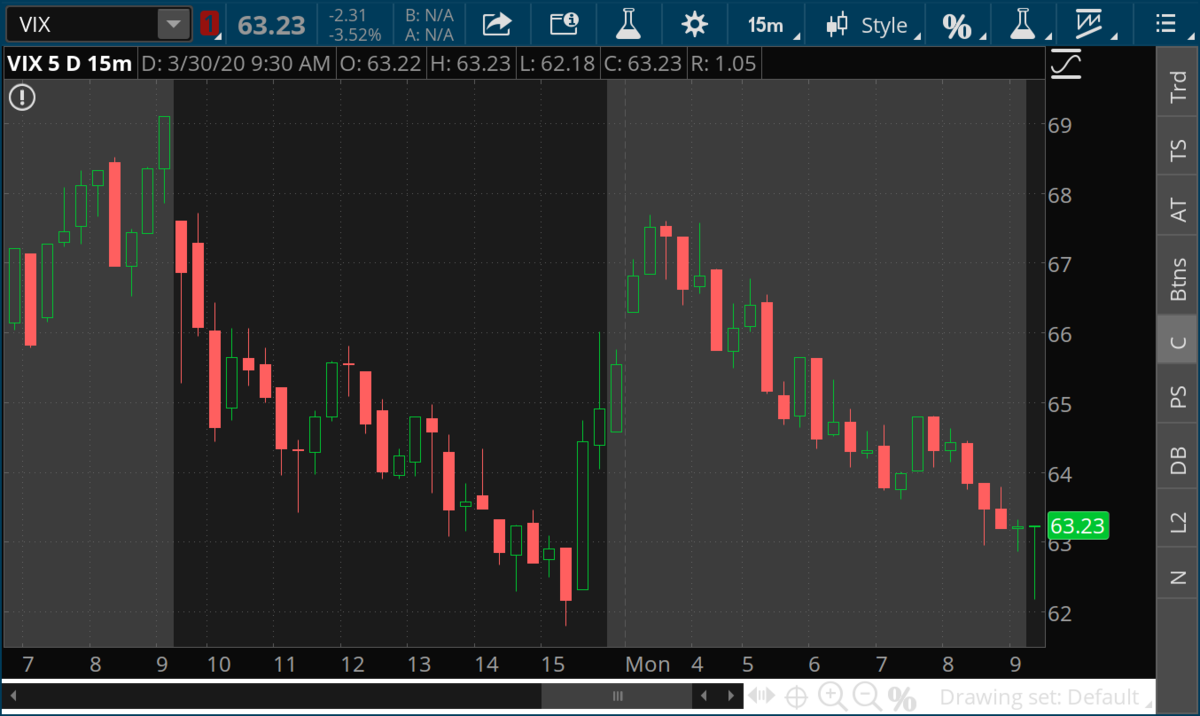The width and height of the screenshot is (1200, 716).
Task: Click the crosshair pan icon at bottom
Action: pyautogui.click(x=797, y=697)
